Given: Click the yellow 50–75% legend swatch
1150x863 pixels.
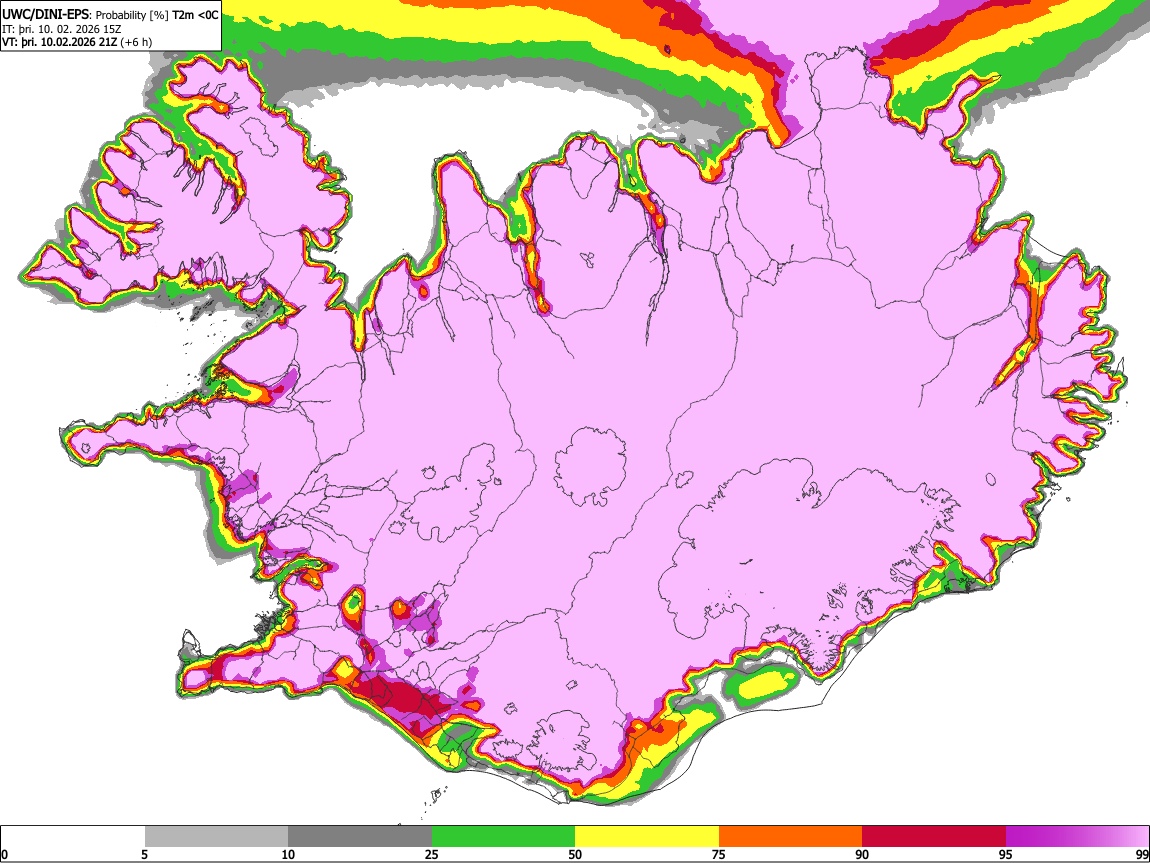Looking at the screenshot, I should (x=647, y=837).
